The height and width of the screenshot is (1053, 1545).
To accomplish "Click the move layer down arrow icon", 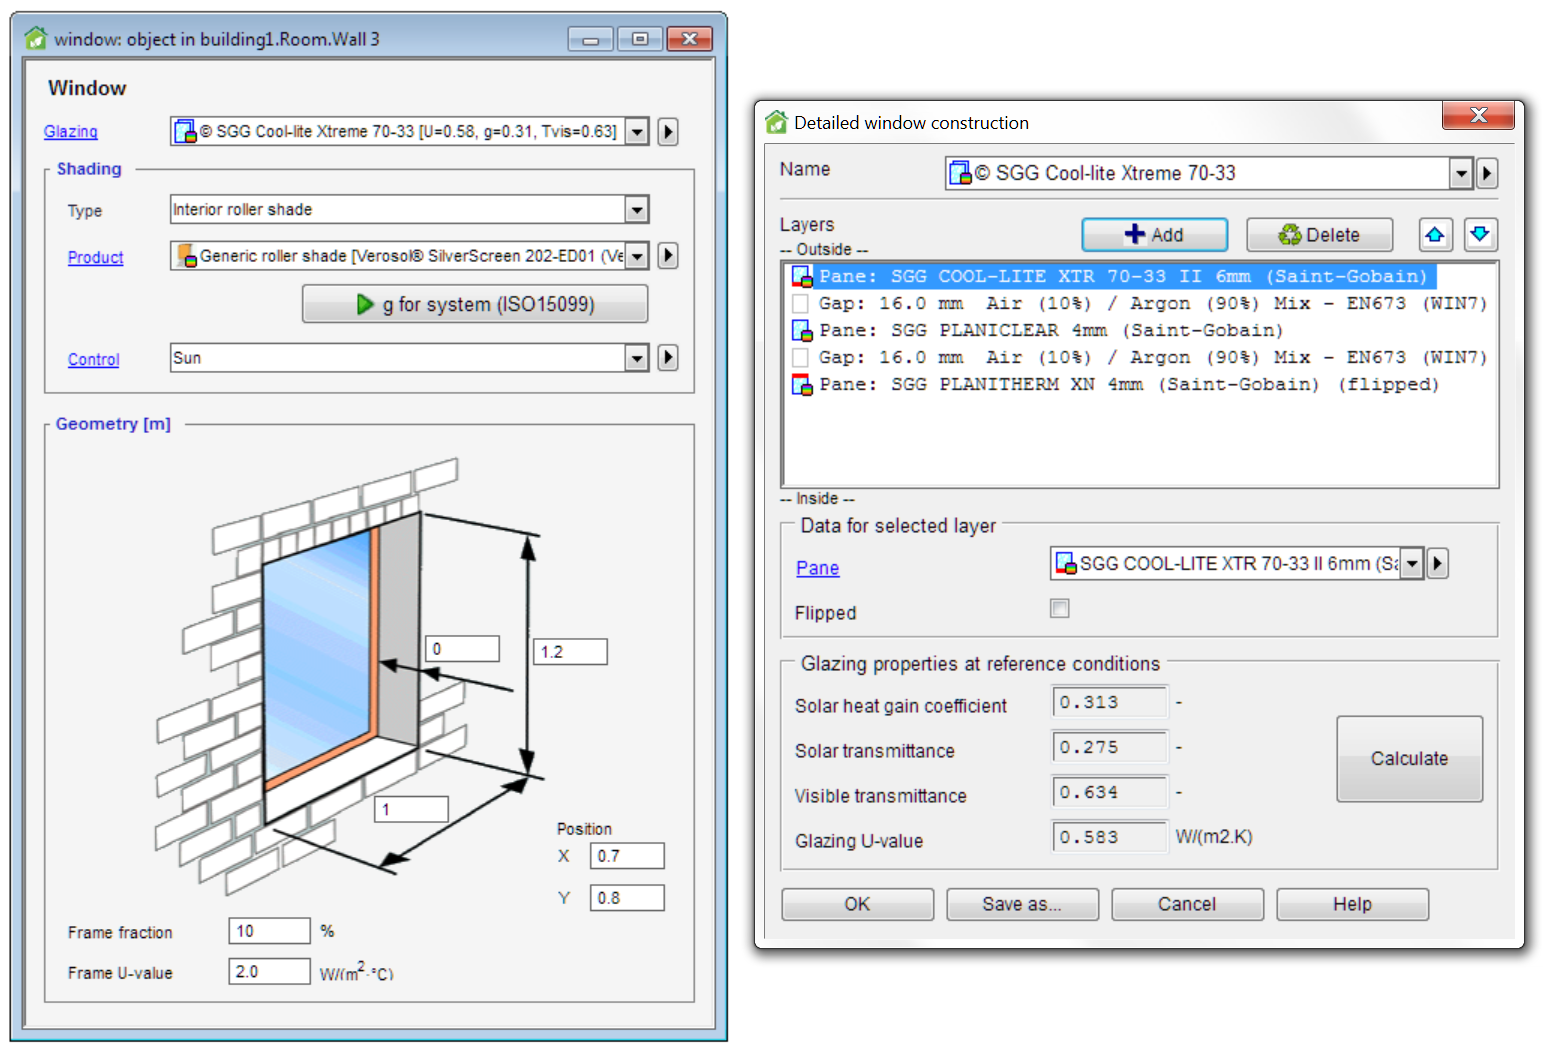I will (x=1480, y=235).
